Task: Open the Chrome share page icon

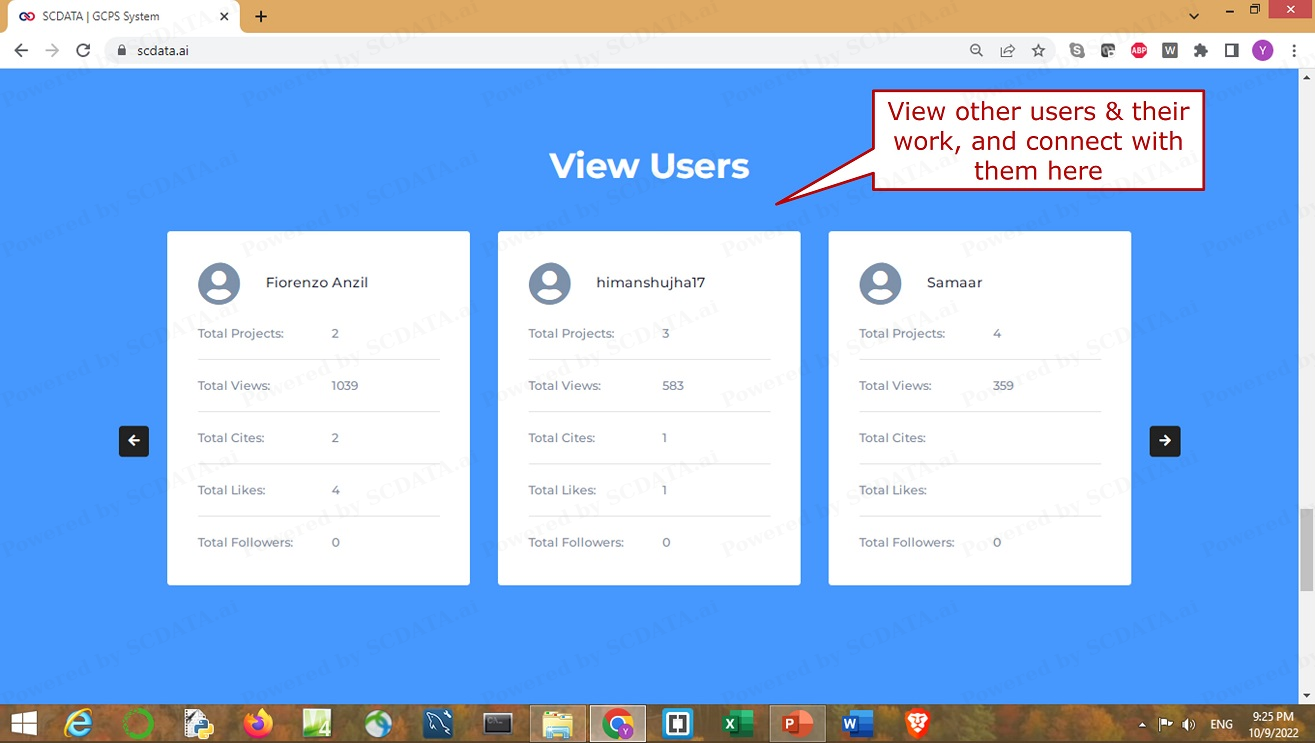Action: 1007,51
